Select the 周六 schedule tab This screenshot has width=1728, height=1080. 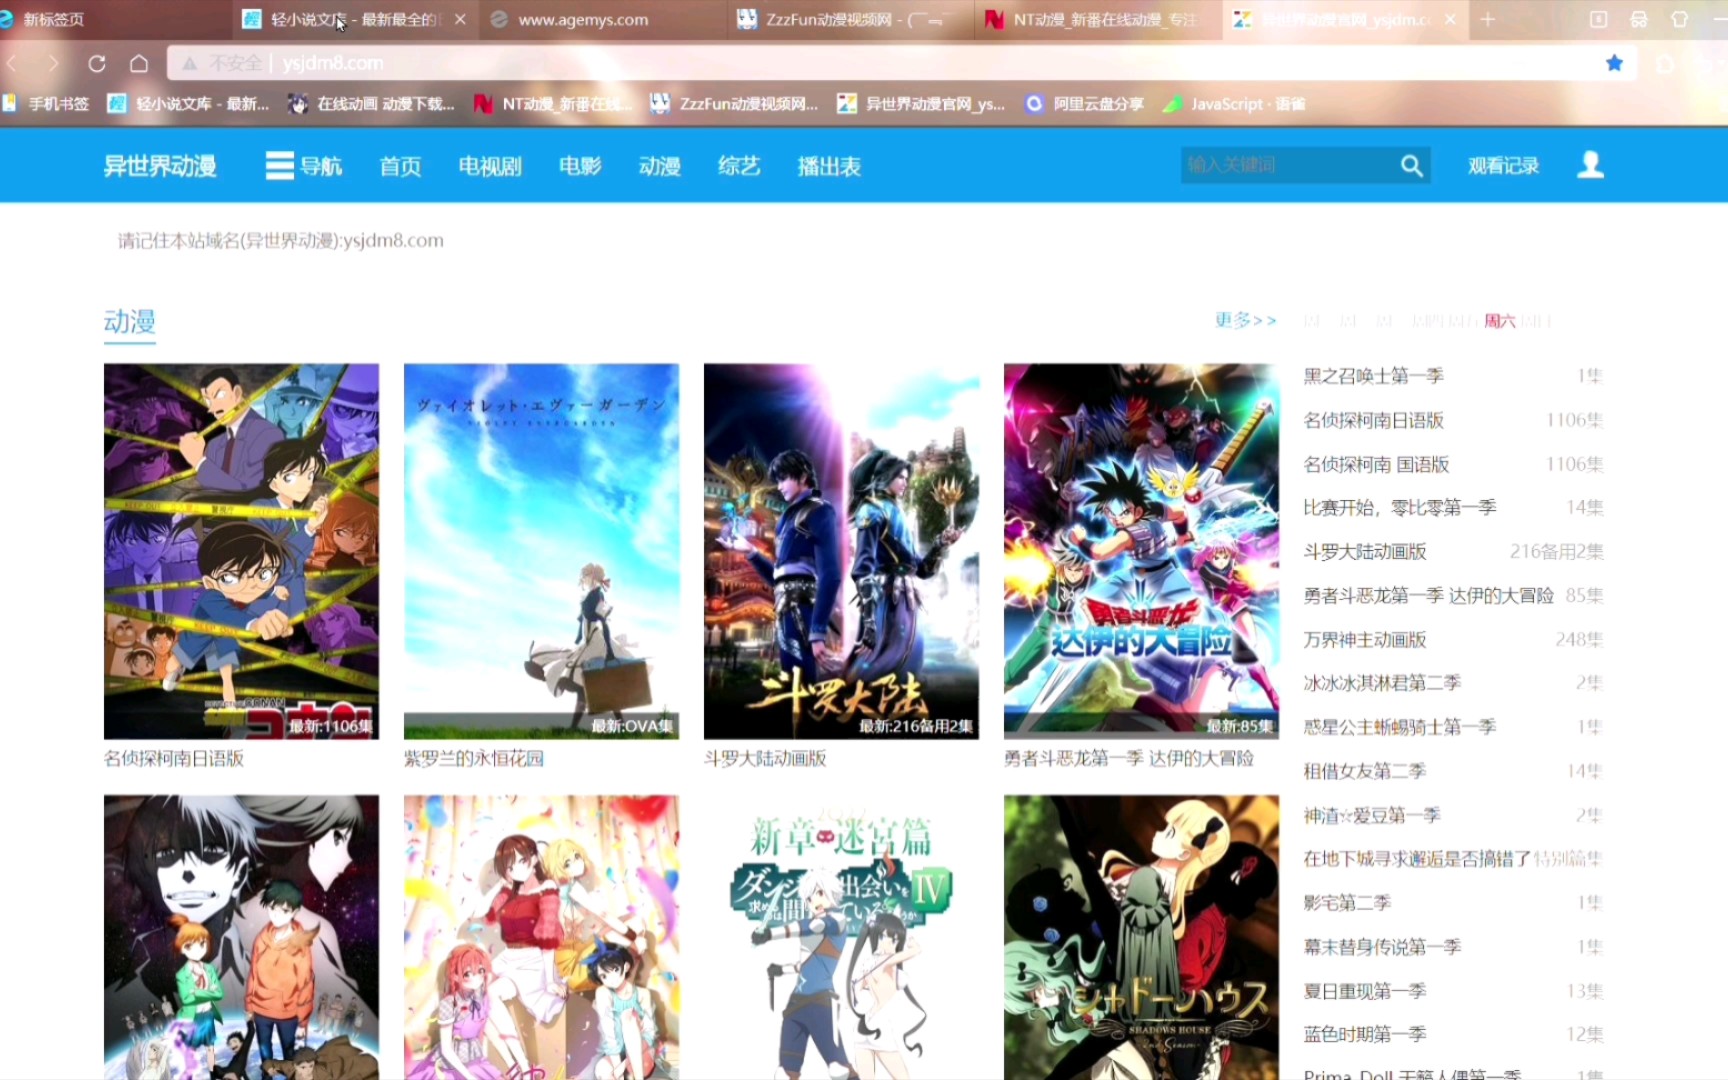[1500, 321]
